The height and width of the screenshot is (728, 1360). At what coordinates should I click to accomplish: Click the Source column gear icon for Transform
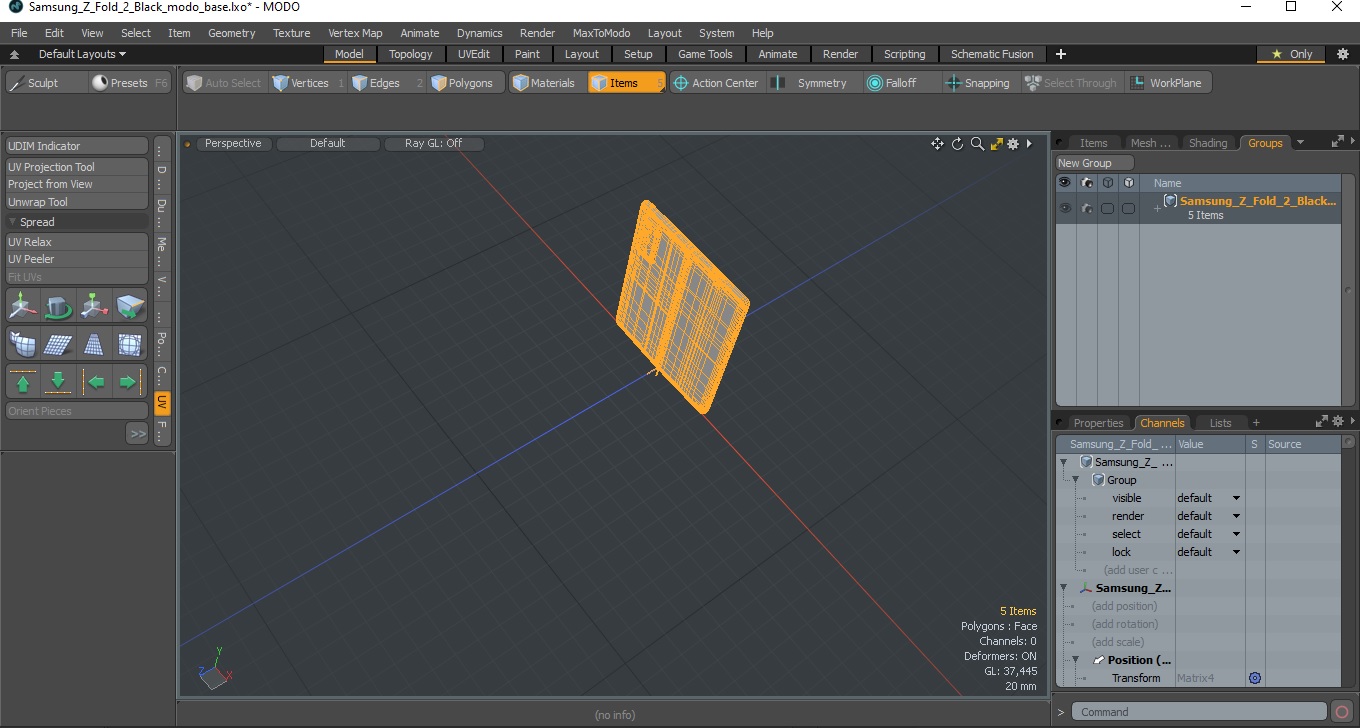click(x=1255, y=678)
